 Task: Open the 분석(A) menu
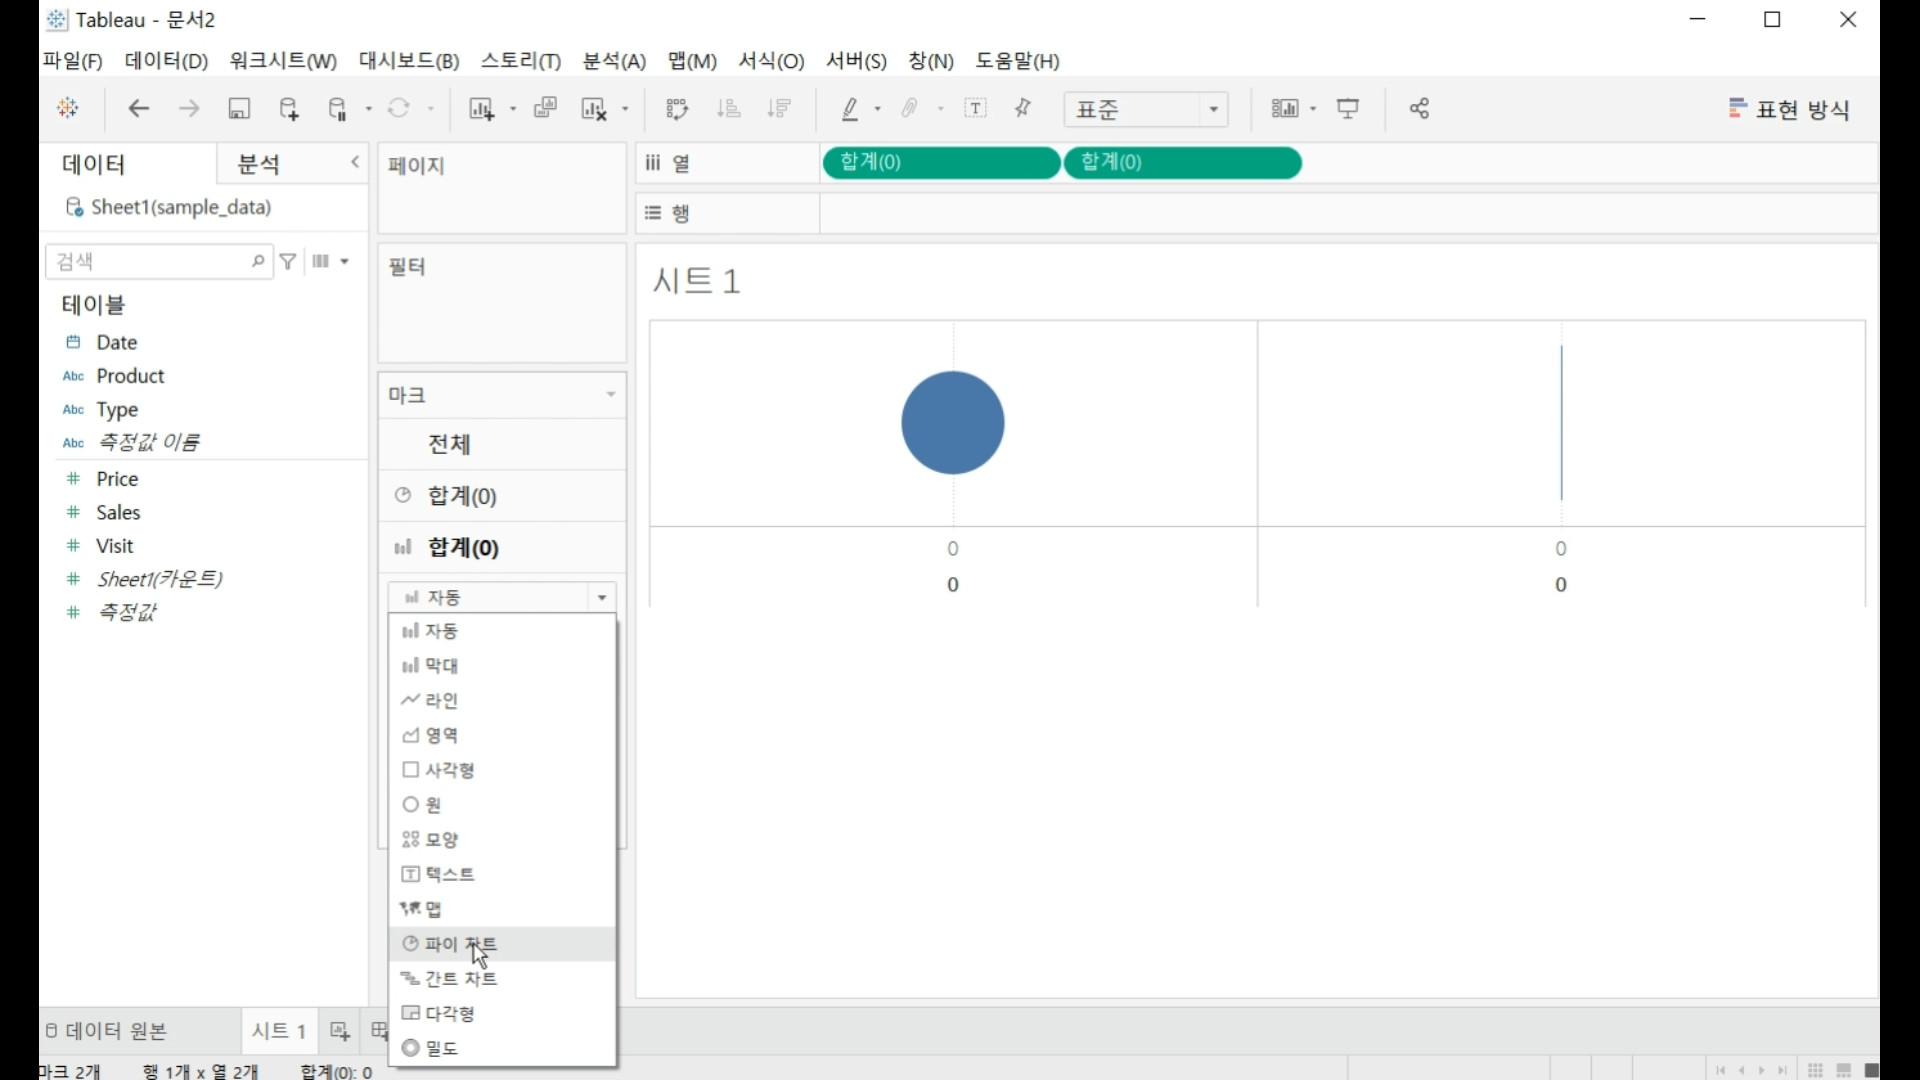614,61
